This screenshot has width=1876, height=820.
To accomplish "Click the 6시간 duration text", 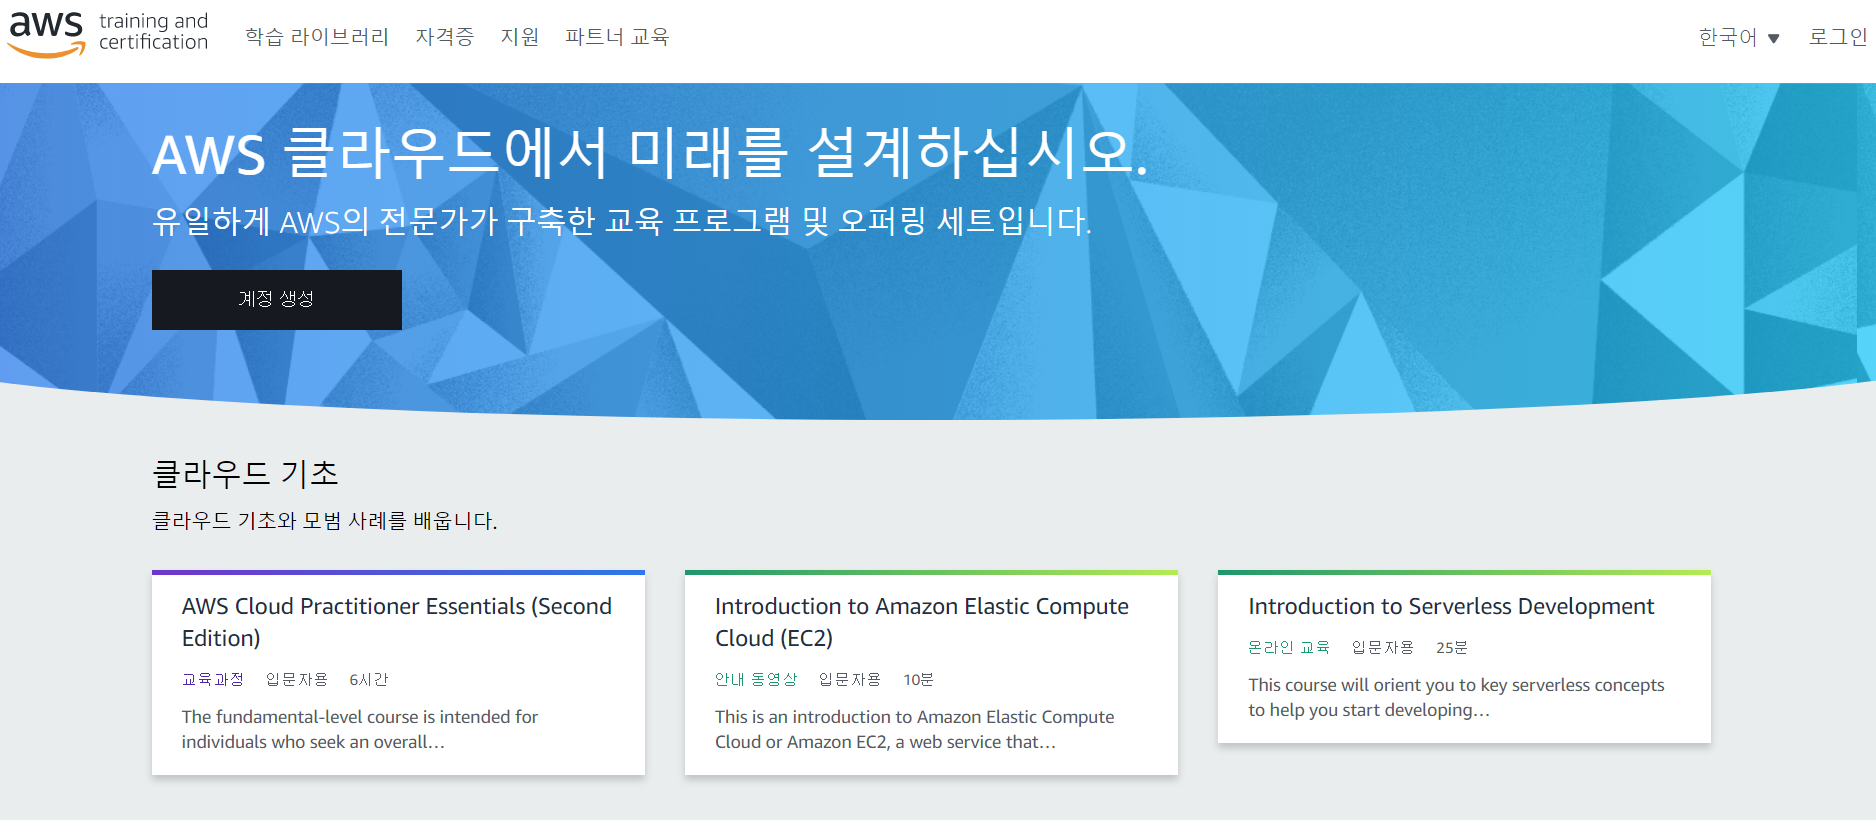I will [x=369, y=679].
